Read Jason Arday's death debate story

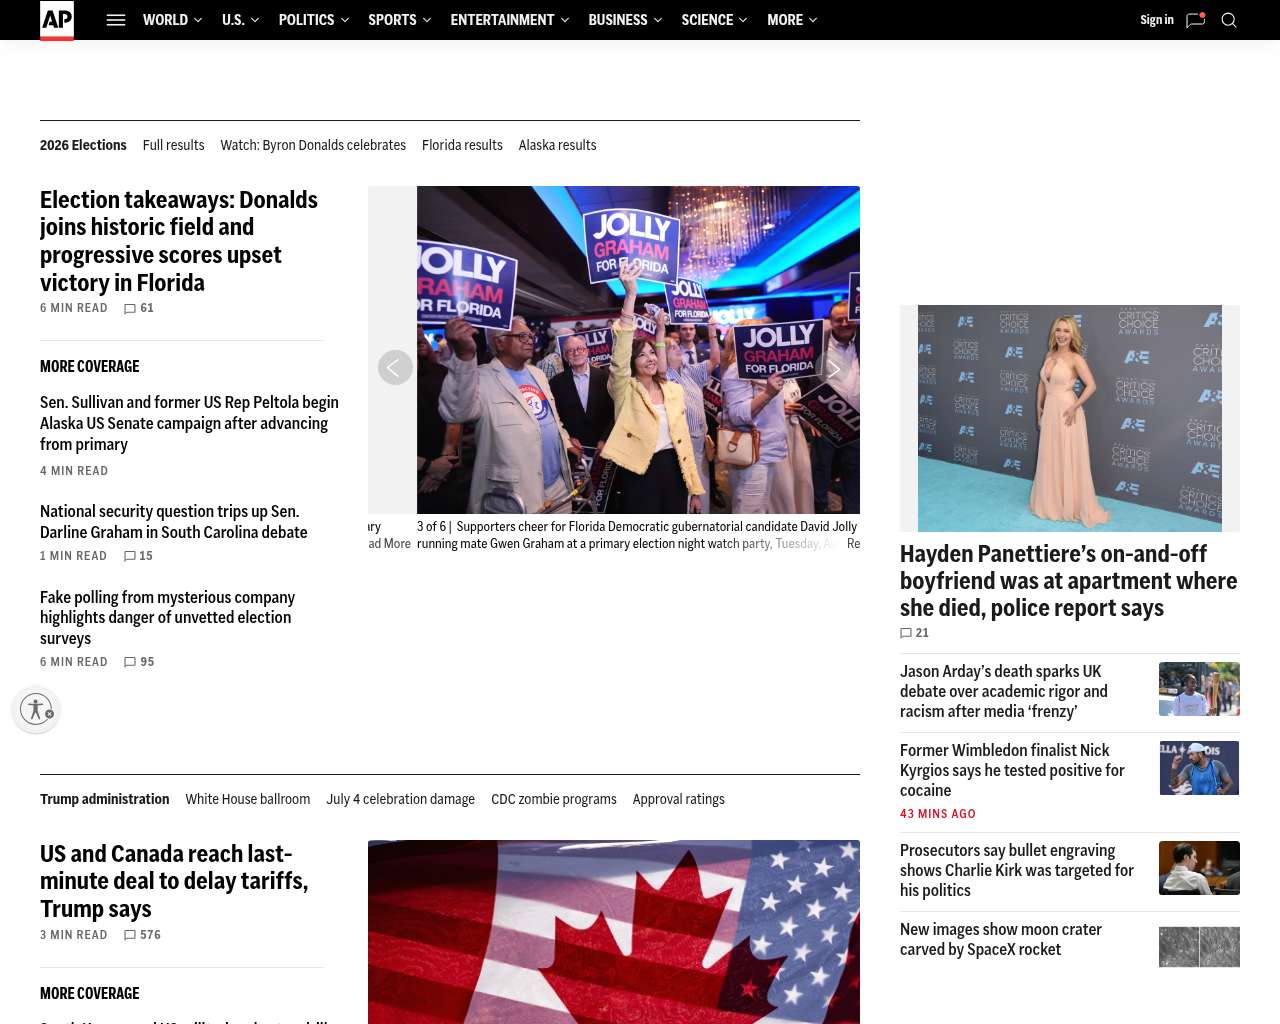(x=1004, y=691)
